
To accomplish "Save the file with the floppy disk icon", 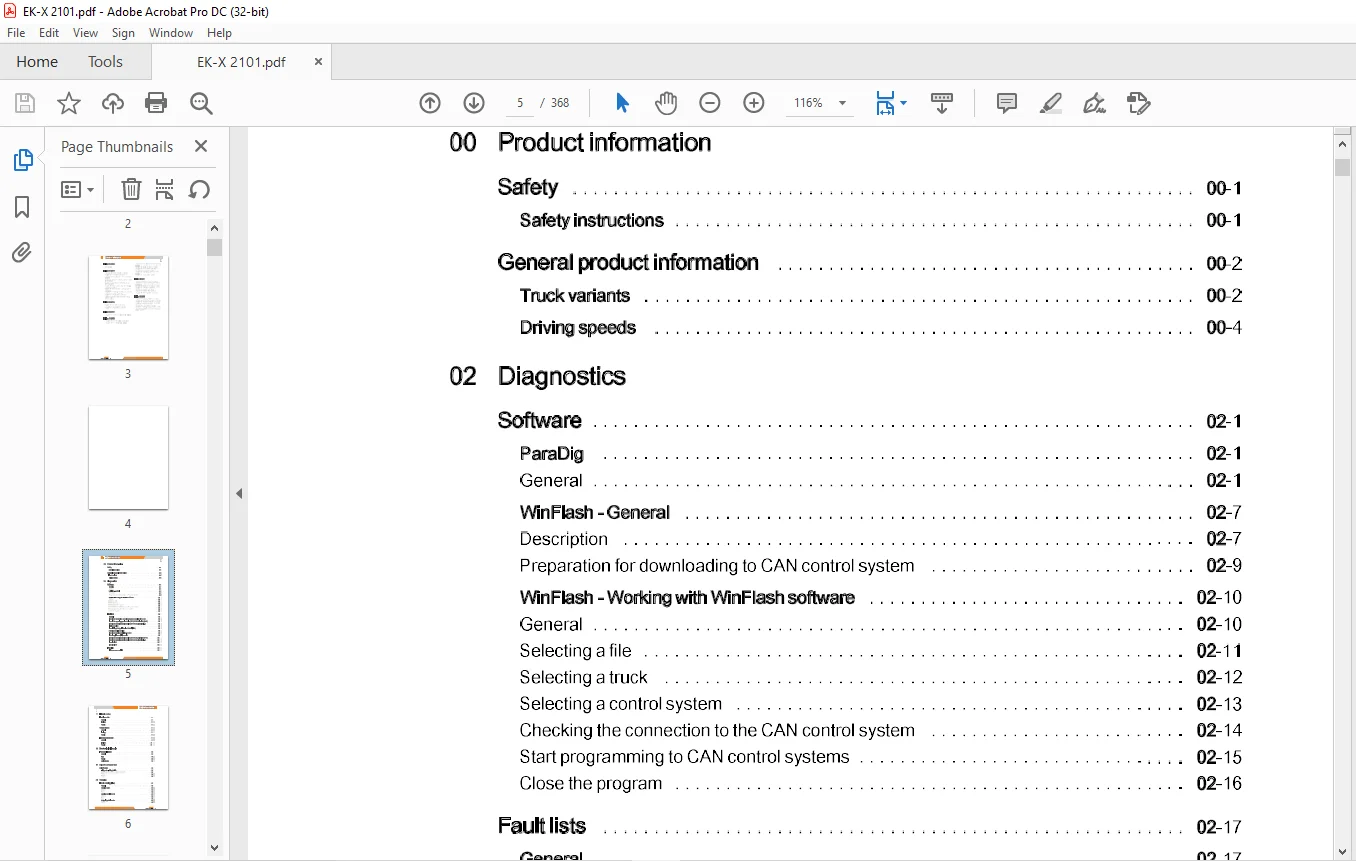I will coord(25,103).
